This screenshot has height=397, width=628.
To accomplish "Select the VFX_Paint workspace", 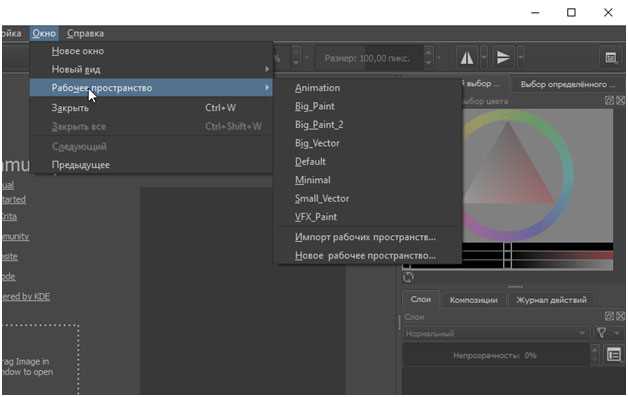I will point(368,217).
